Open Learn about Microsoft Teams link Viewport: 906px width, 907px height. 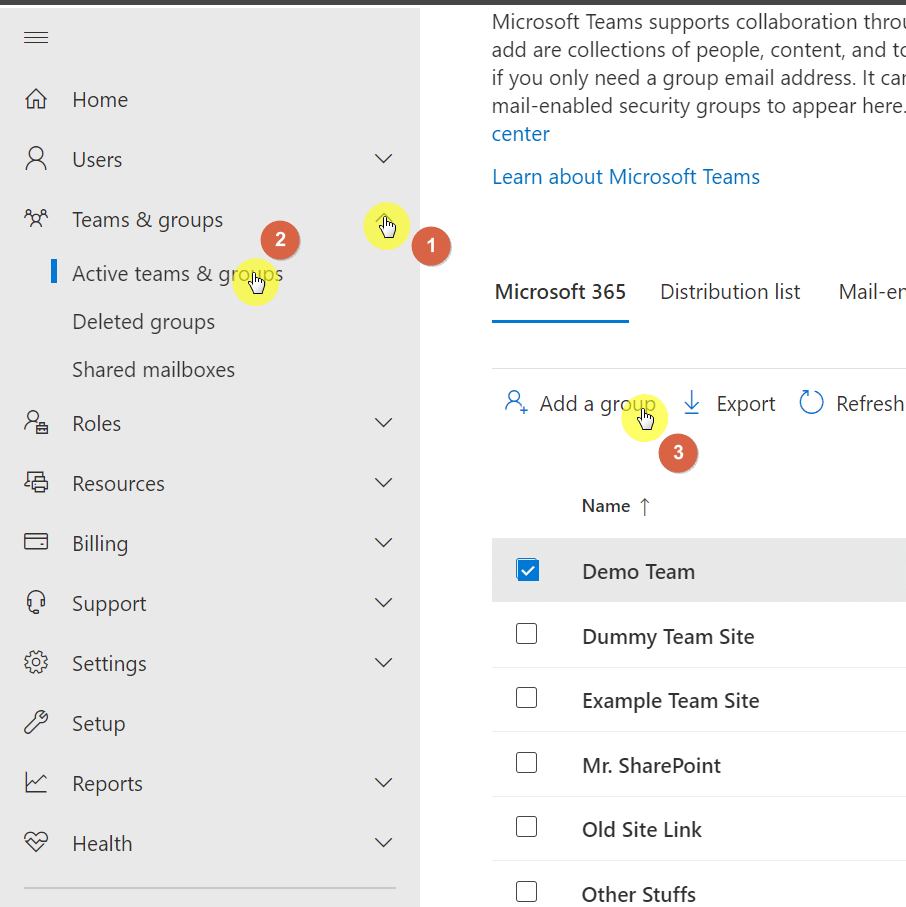click(626, 177)
